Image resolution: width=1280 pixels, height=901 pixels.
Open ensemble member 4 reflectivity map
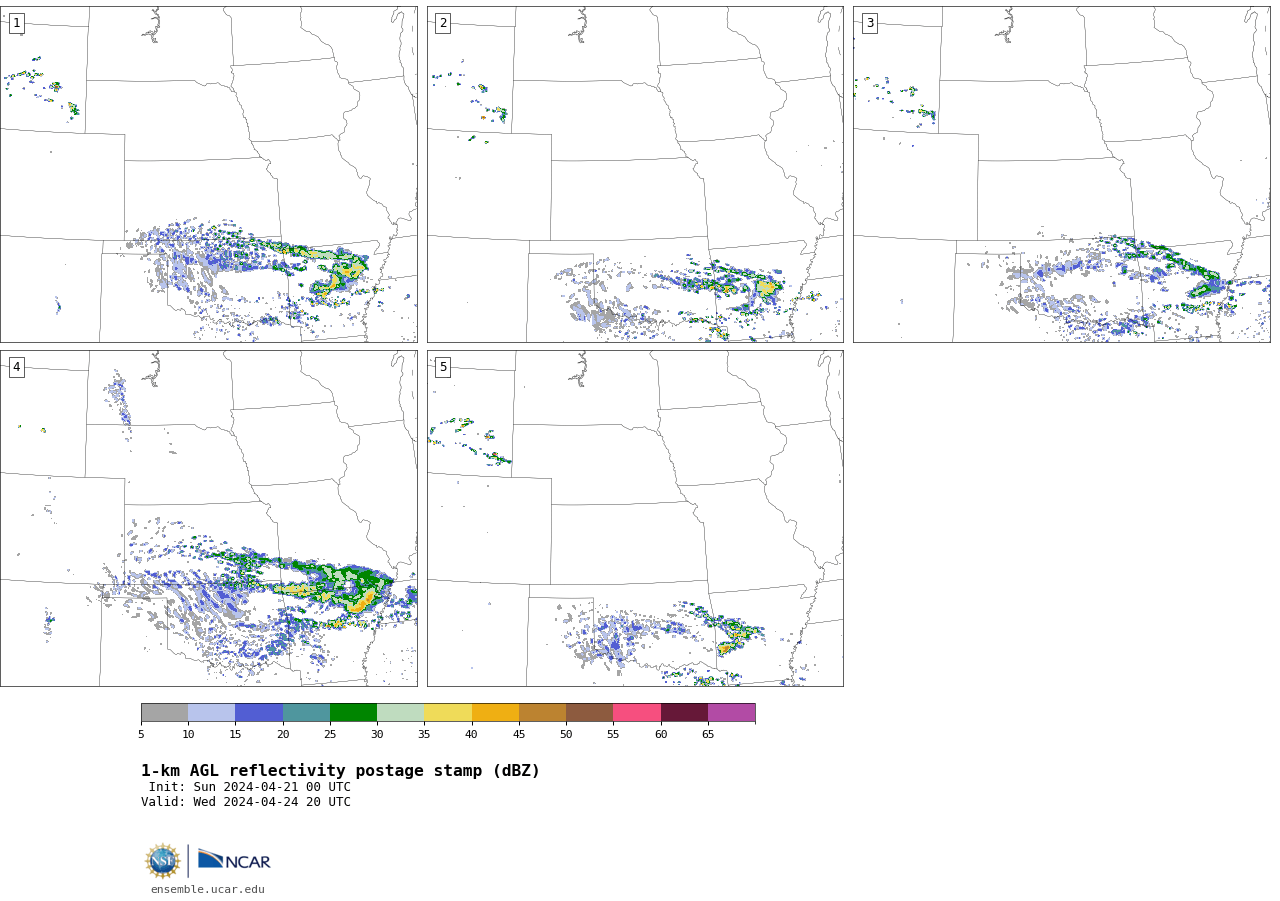(208, 518)
